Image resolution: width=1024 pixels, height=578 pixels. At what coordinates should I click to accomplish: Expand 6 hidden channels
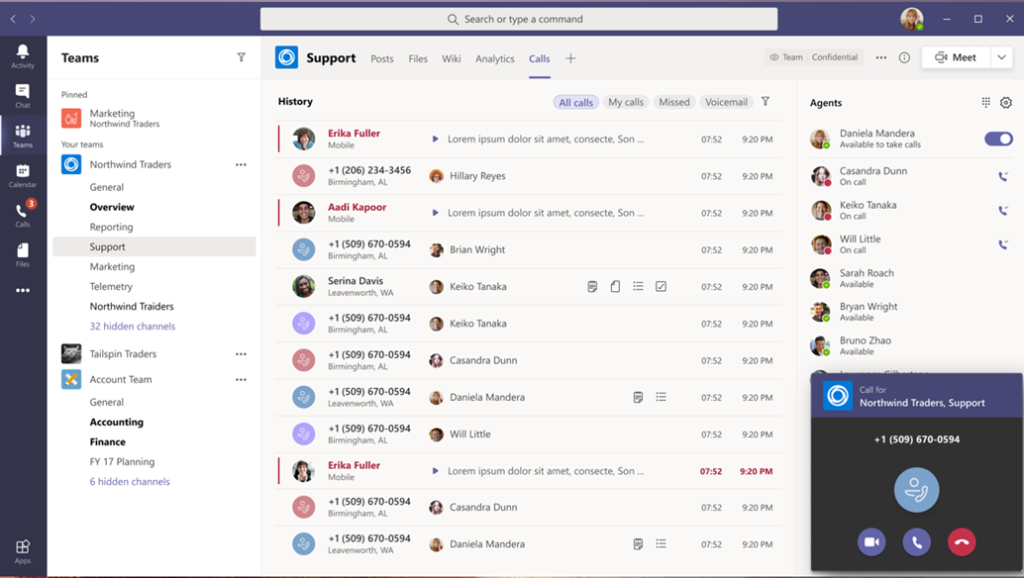tap(130, 481)
